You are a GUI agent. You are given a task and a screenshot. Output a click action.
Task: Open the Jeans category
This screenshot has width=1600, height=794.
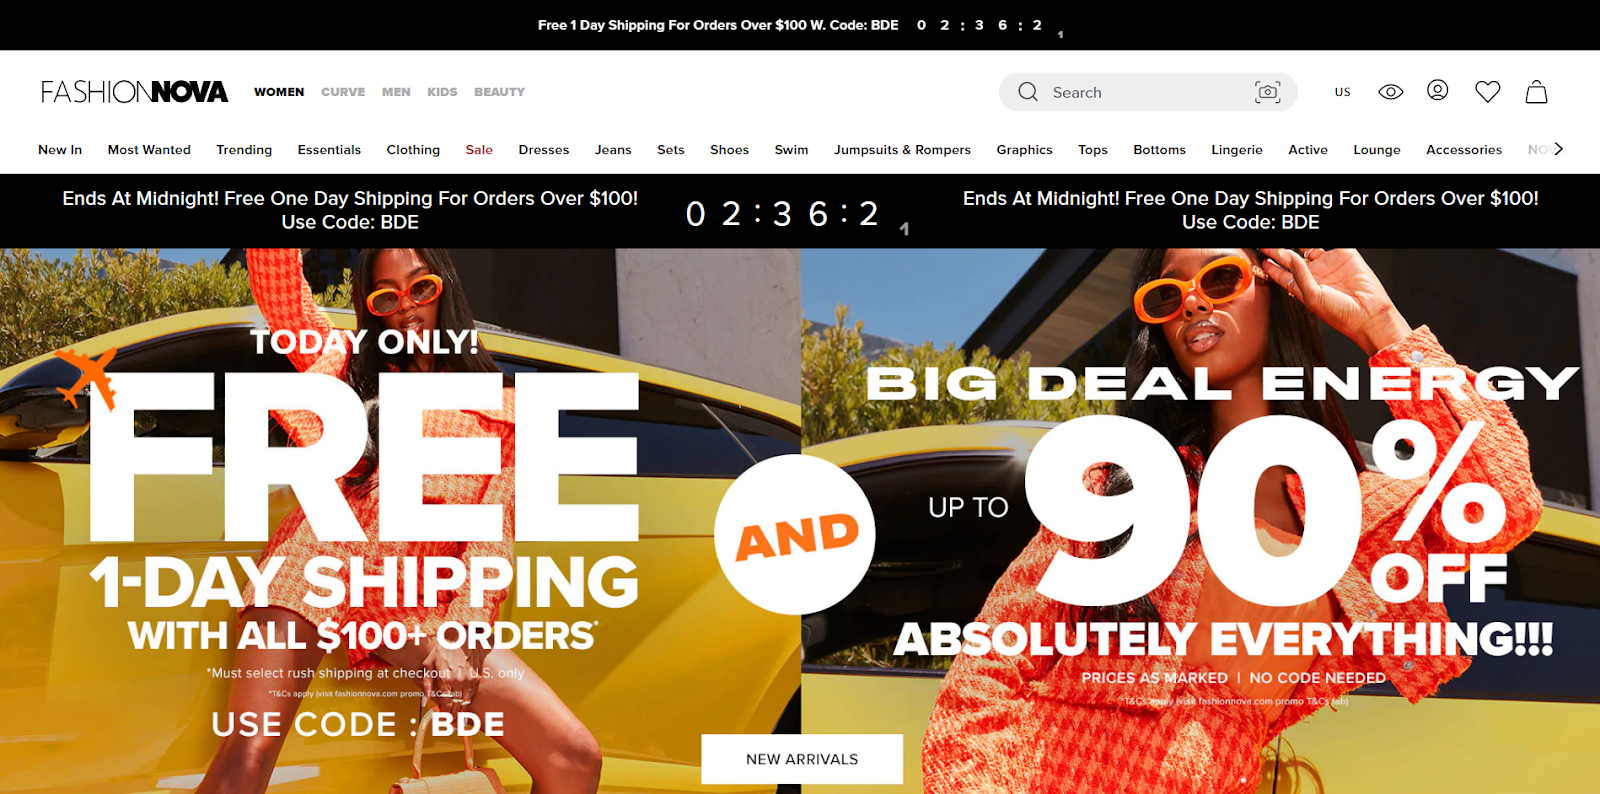coord(613,150)
